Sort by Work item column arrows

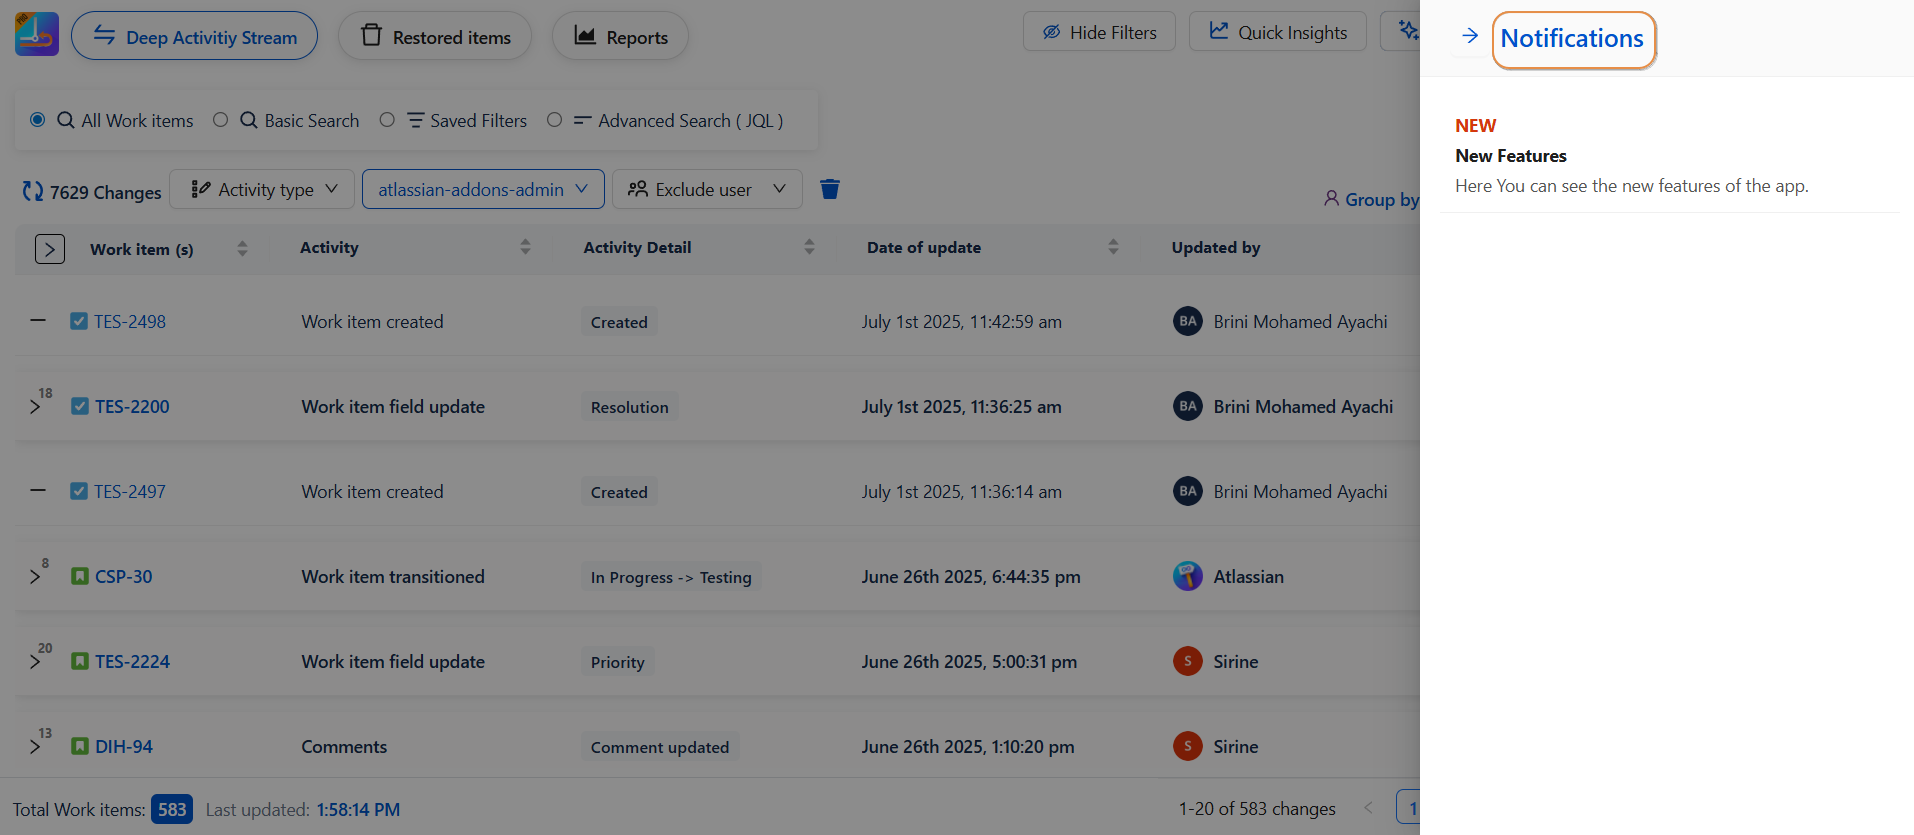(242, 248)
